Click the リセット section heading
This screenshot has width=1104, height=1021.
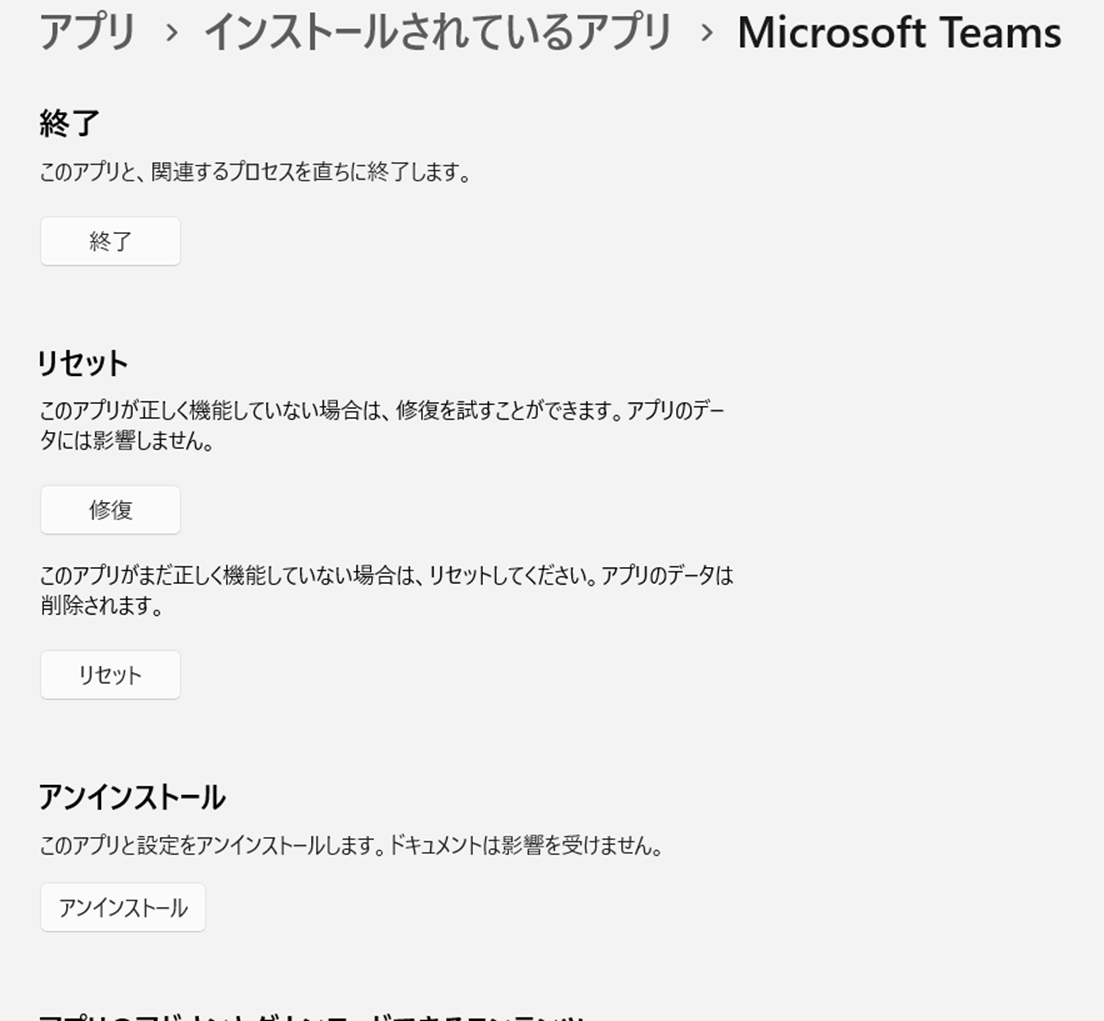(x=83, y=363)
